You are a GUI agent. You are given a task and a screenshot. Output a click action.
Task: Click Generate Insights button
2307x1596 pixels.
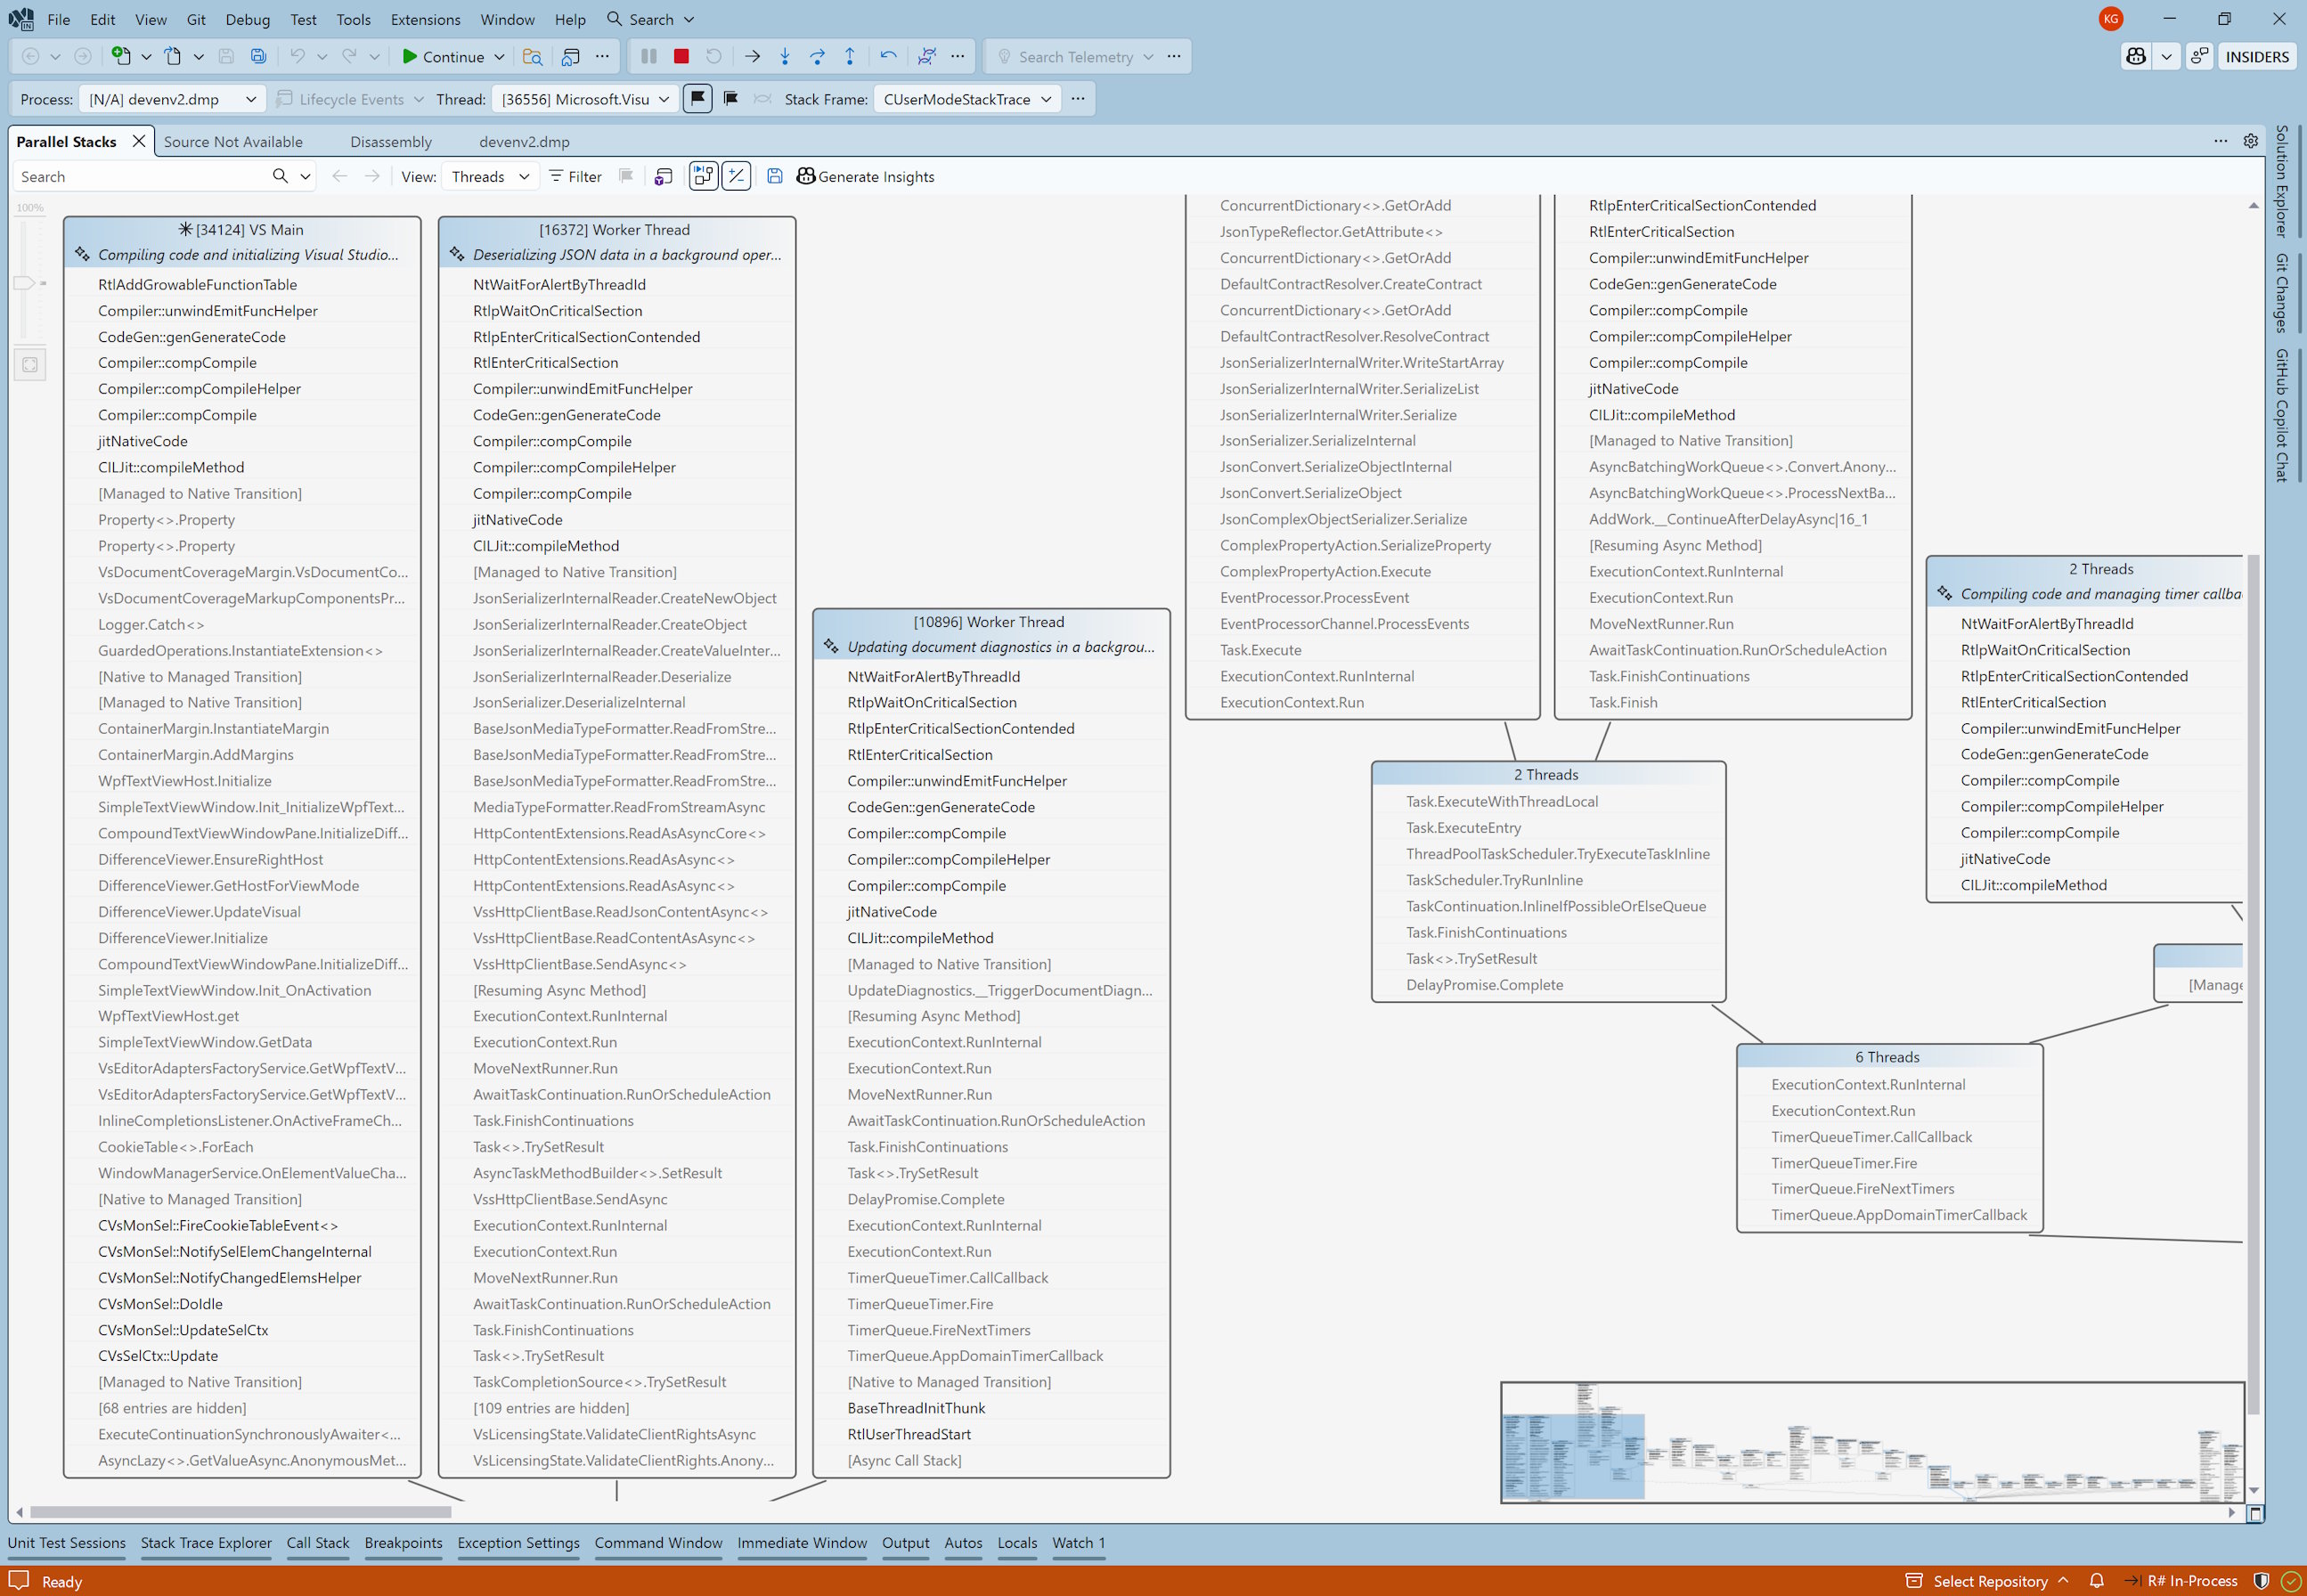(x=865, y=176)
